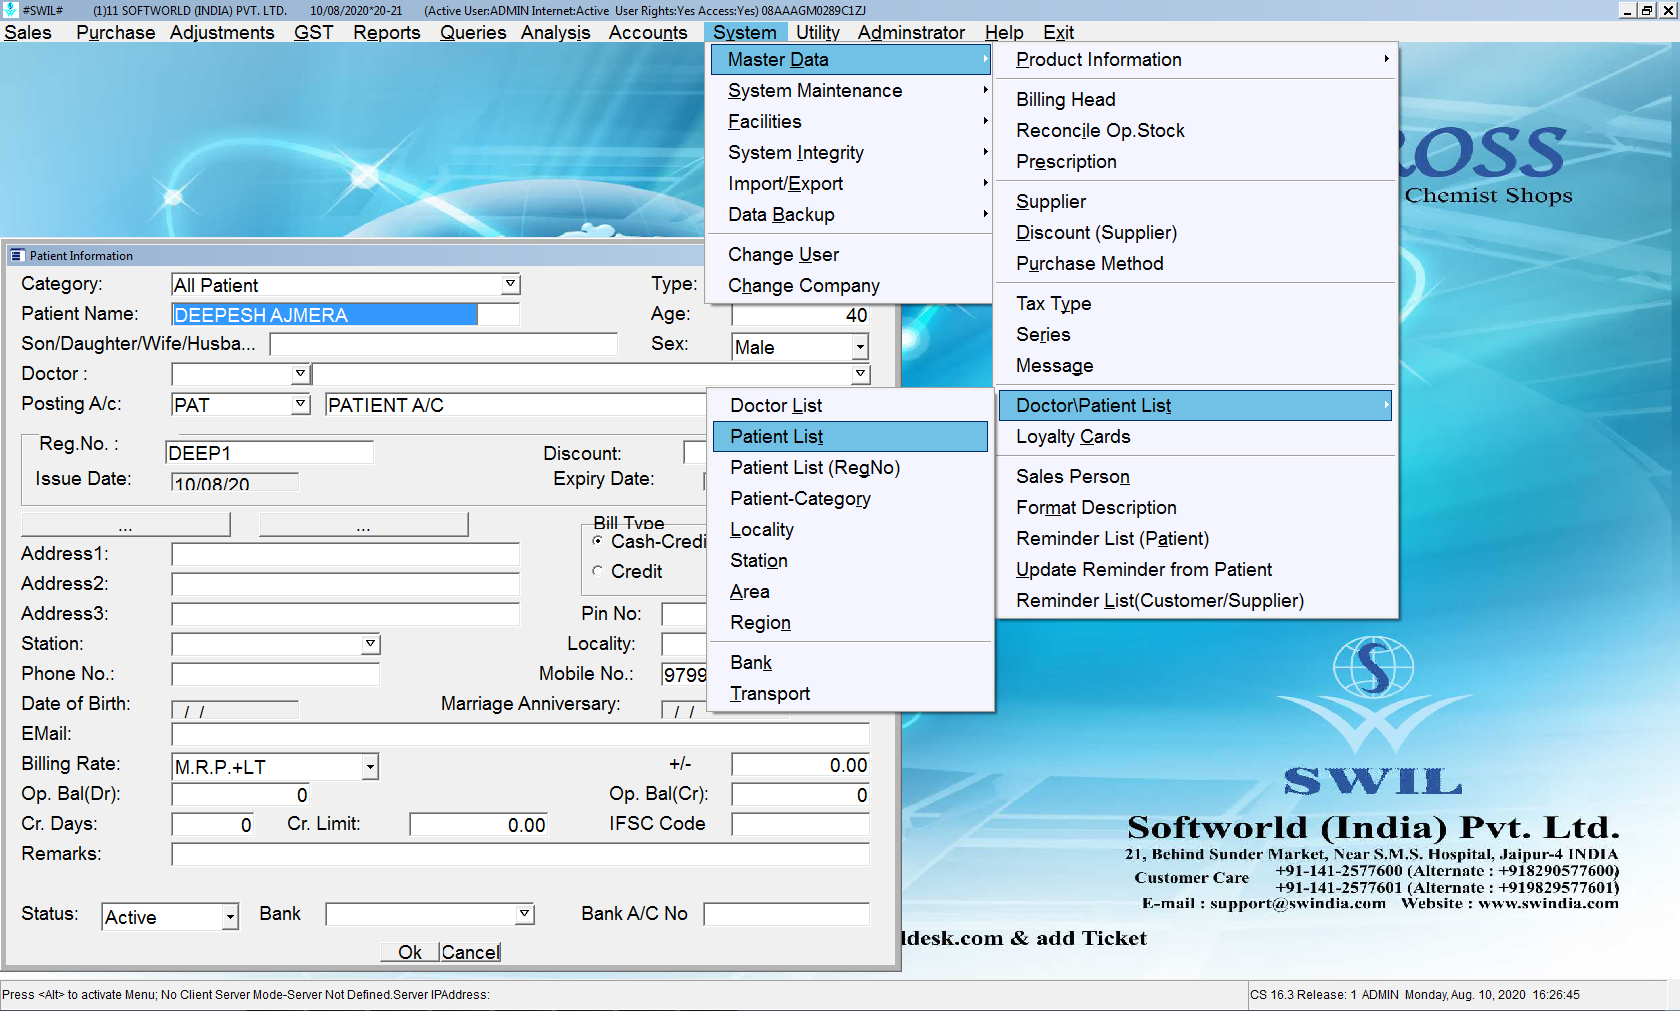1680x1011 pixels.
Task: Open the Utility menu
Action: point(818,32)
